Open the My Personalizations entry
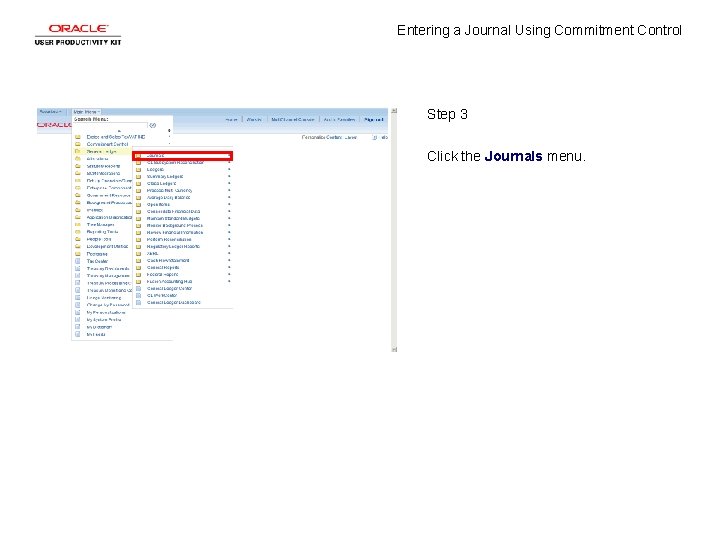The height and width of the screenshot is (540, 720). (106, 312)
